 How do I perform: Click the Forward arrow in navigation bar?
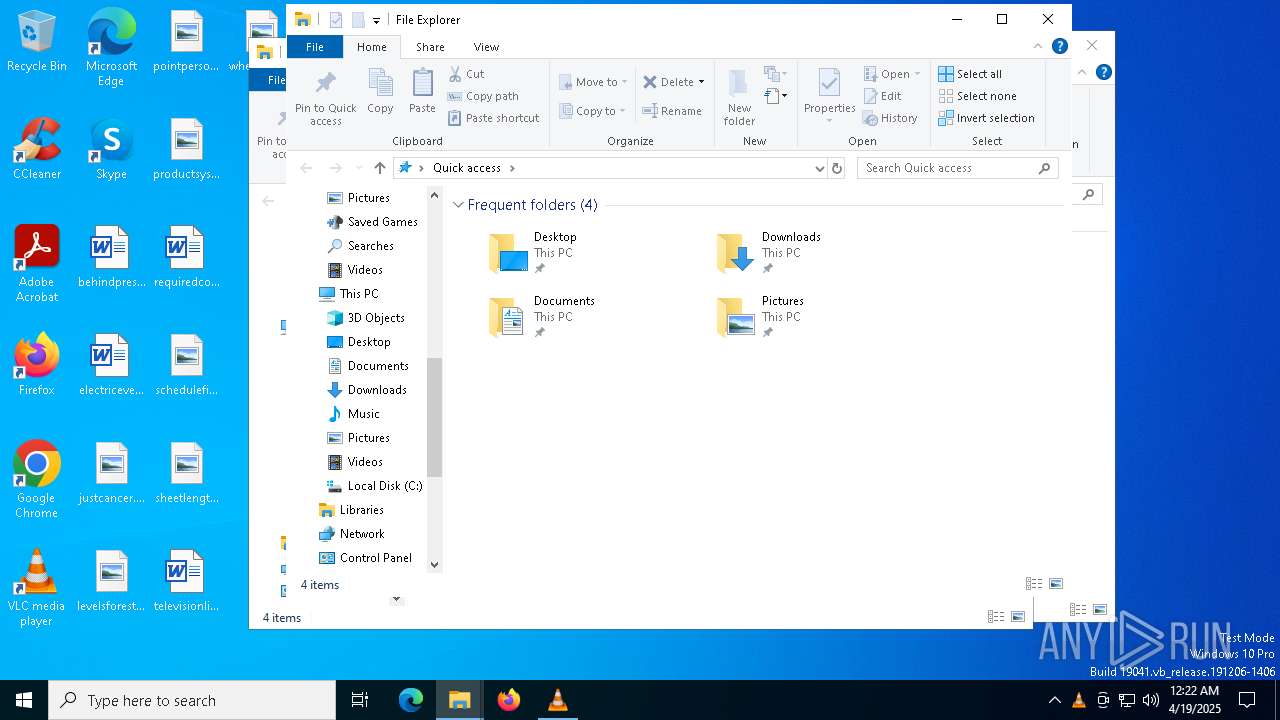[x=336, y=168]
